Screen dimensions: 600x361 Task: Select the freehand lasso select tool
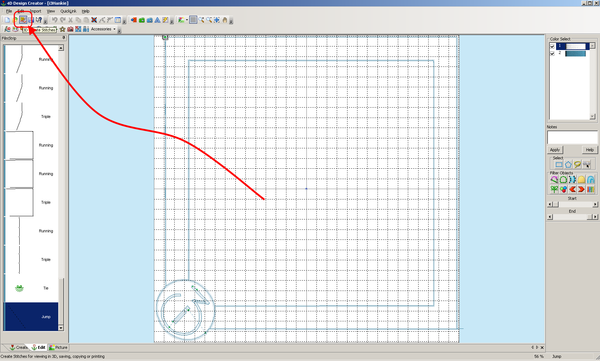click(x=577, y=165)
